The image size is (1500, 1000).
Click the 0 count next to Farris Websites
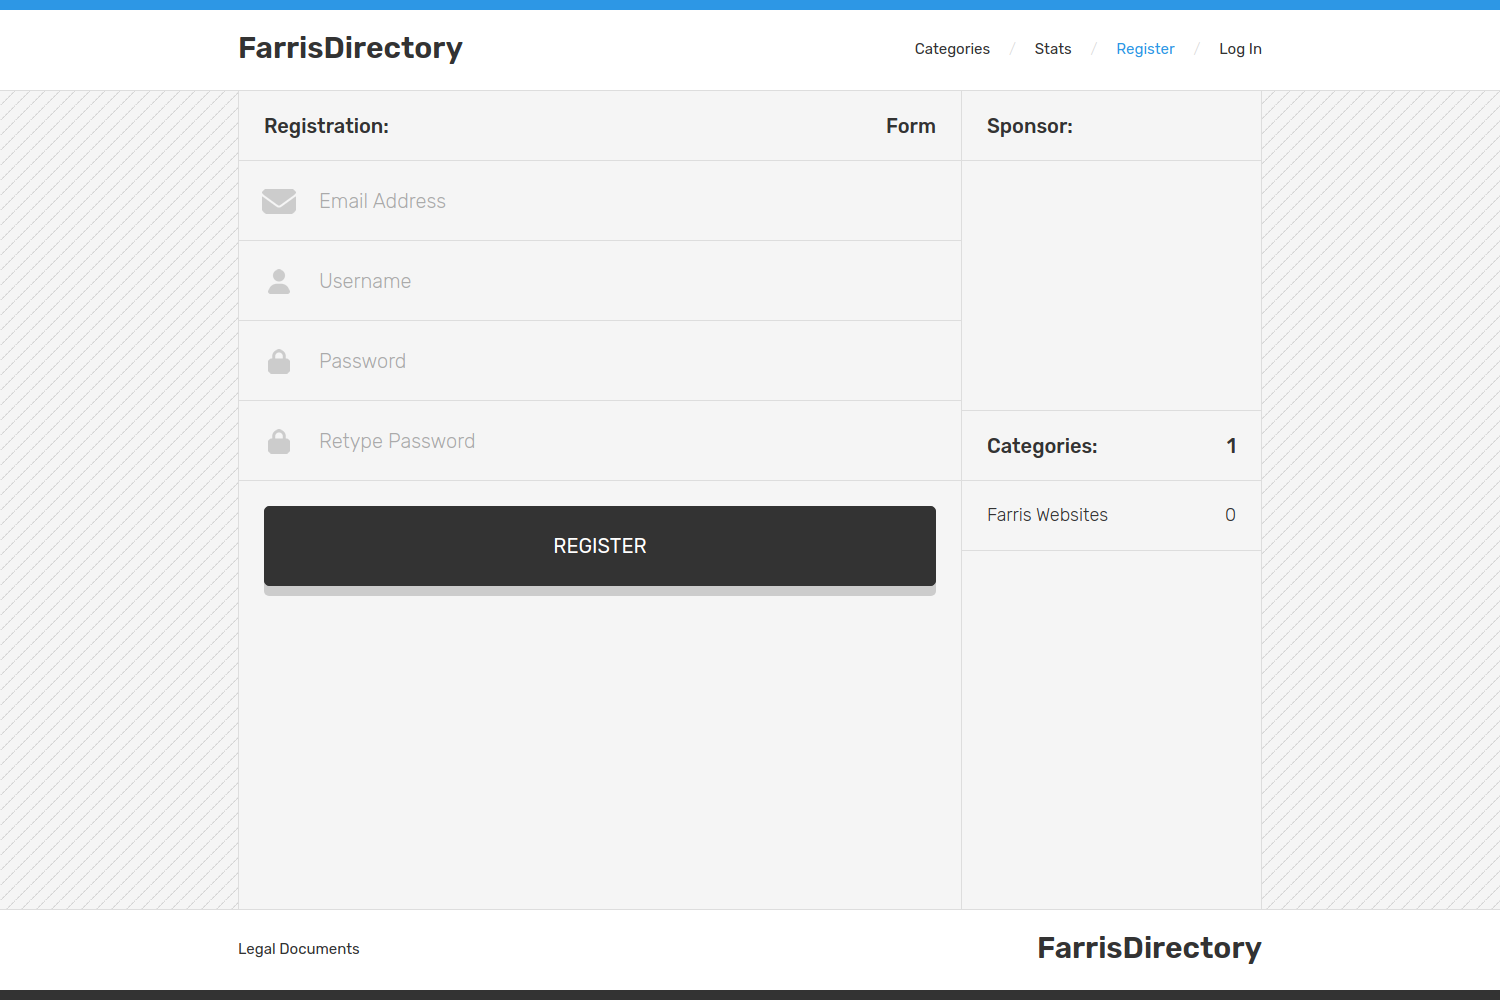1230,515
